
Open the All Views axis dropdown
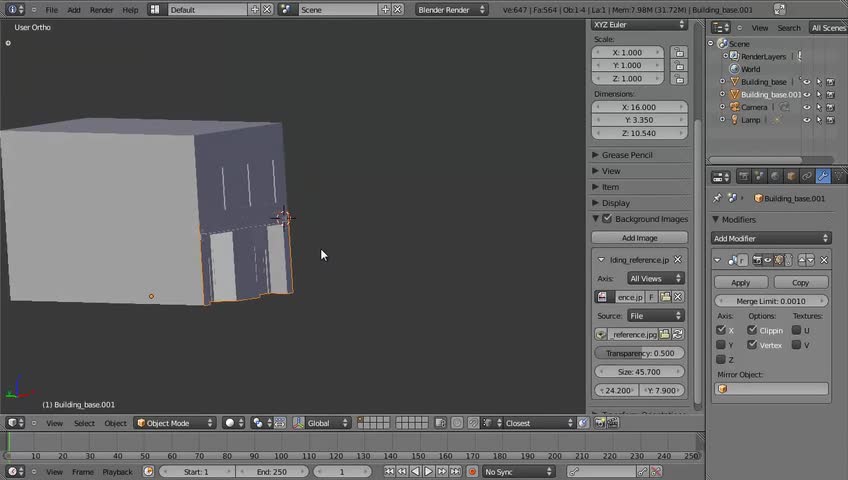pyautogui.click(x=655, y=278)
